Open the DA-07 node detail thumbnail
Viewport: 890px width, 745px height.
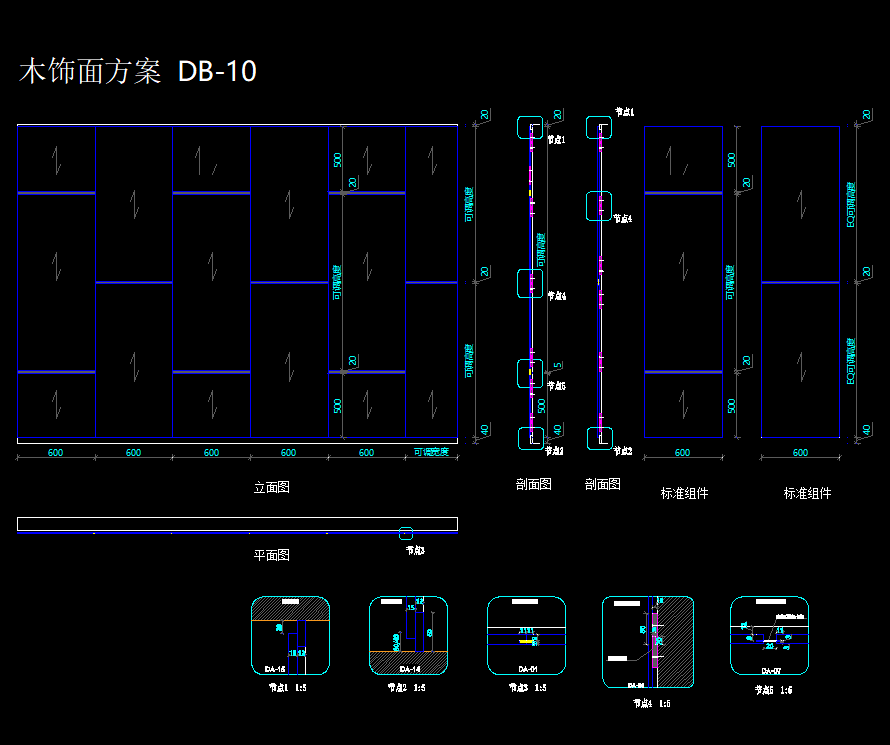[770, 635]
